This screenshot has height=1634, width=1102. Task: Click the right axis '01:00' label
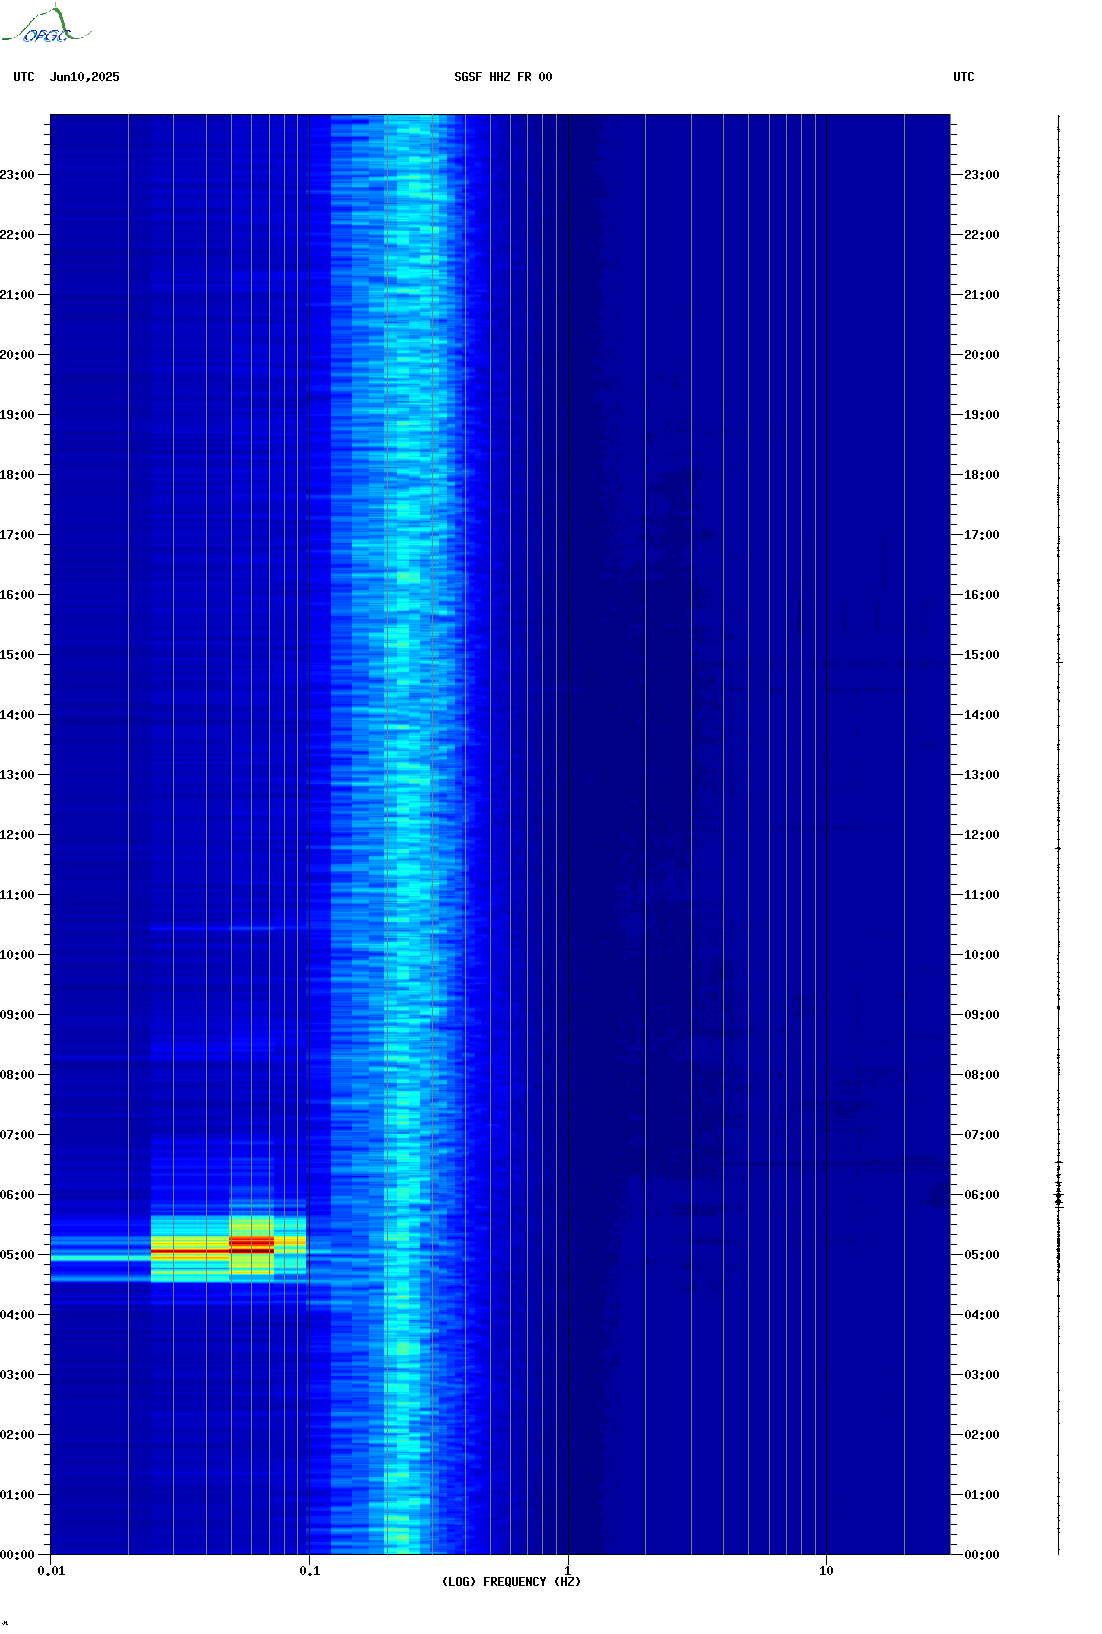(x=982, y=1495)
